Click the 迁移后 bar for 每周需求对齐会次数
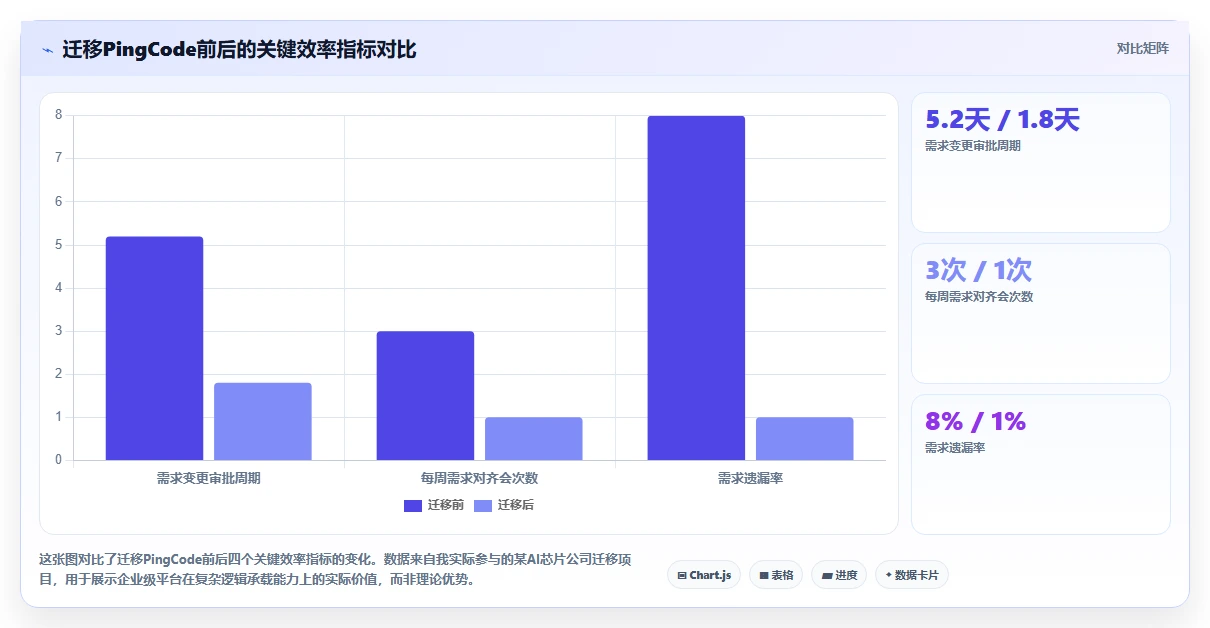 pos(534,439)
